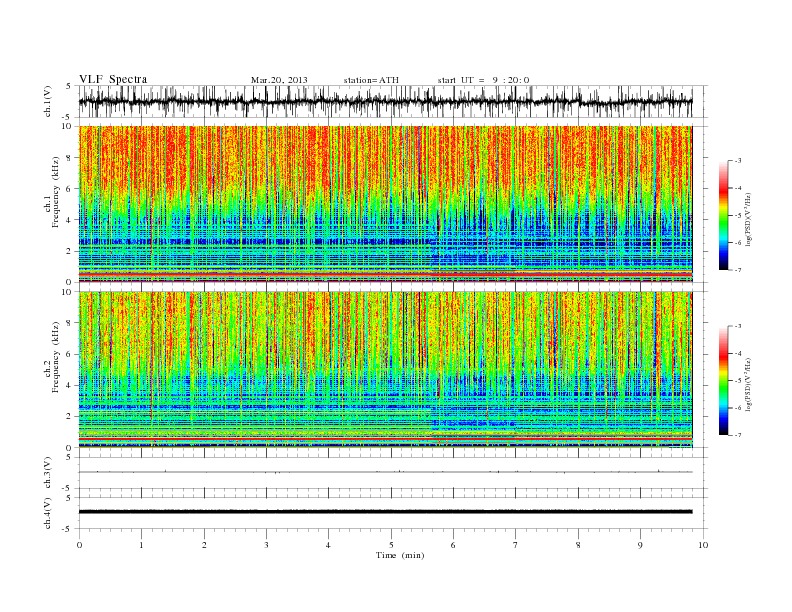Click the ch.3 voltage trace line
Screen dimensions: 792x612
[385, 472]
